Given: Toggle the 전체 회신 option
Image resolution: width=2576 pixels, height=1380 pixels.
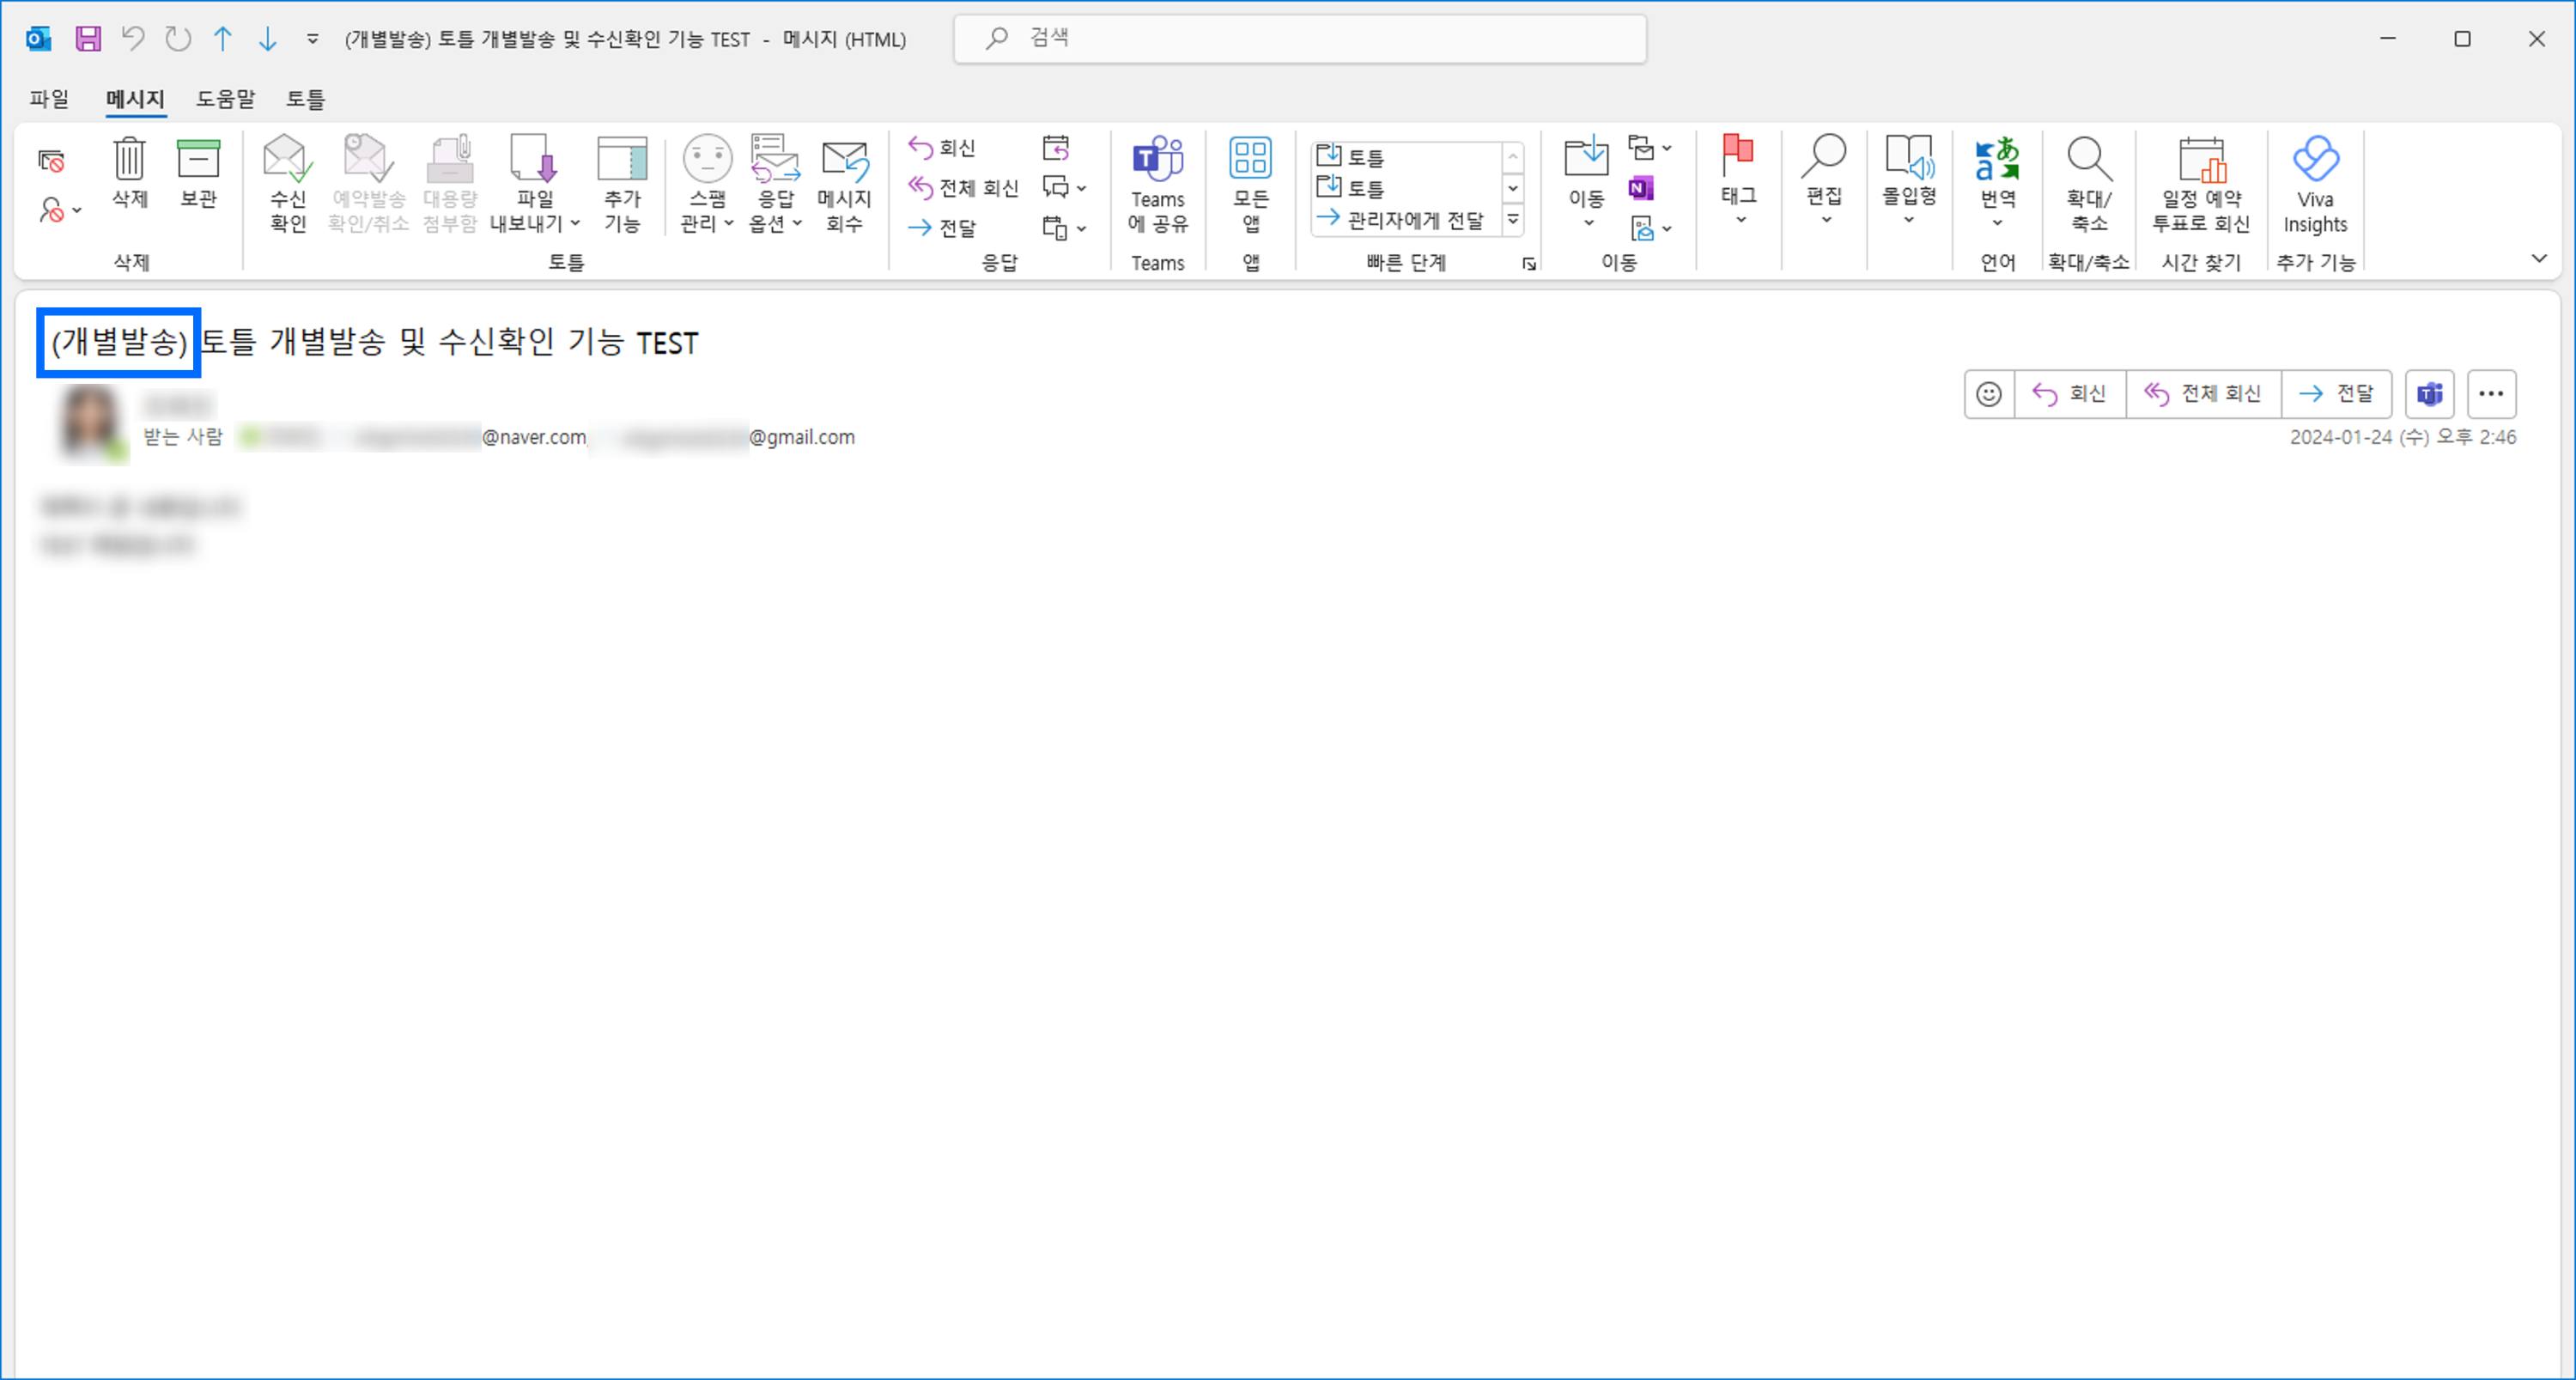Looking at the screenshot, I should click(2201, 393).
